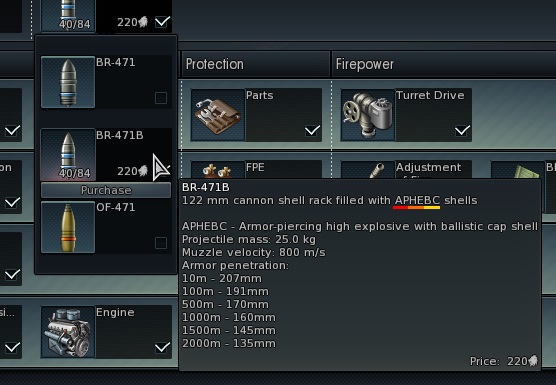Click the underlined APHEBC term in tooltip
556x385 pixels.
(417, 200)
